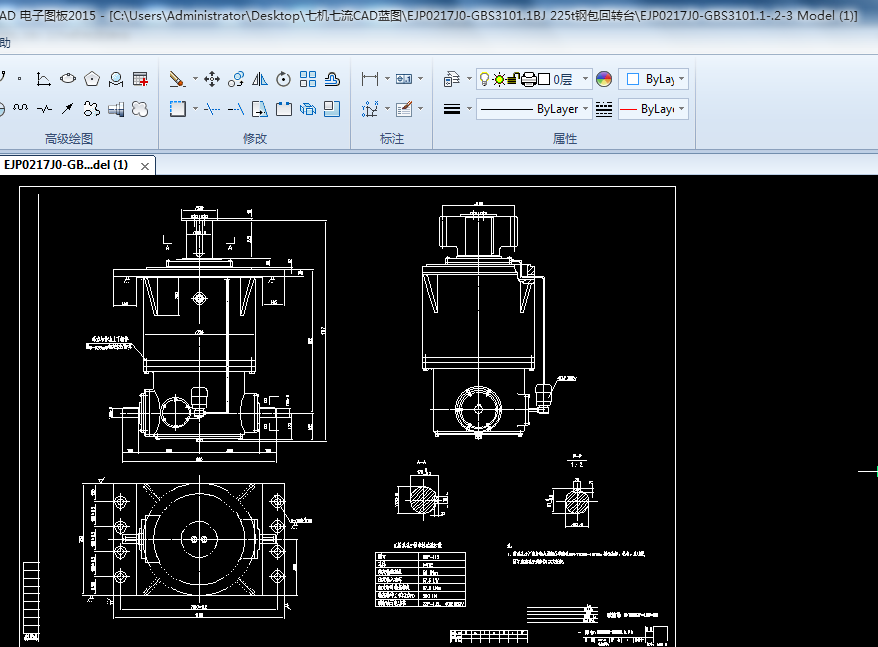Close the EJP0217J0-GB document tab

[145, 166]
